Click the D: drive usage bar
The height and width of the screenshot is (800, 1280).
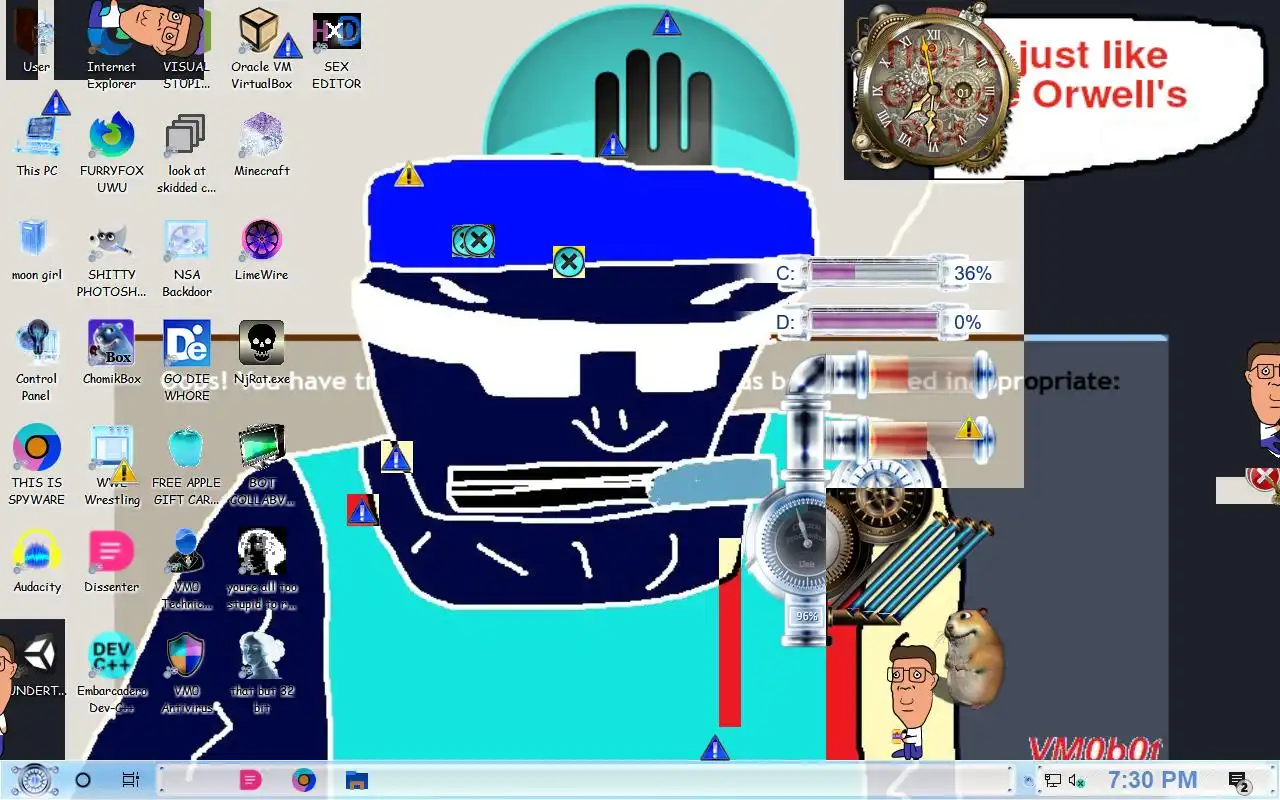[x=876, y=321]
